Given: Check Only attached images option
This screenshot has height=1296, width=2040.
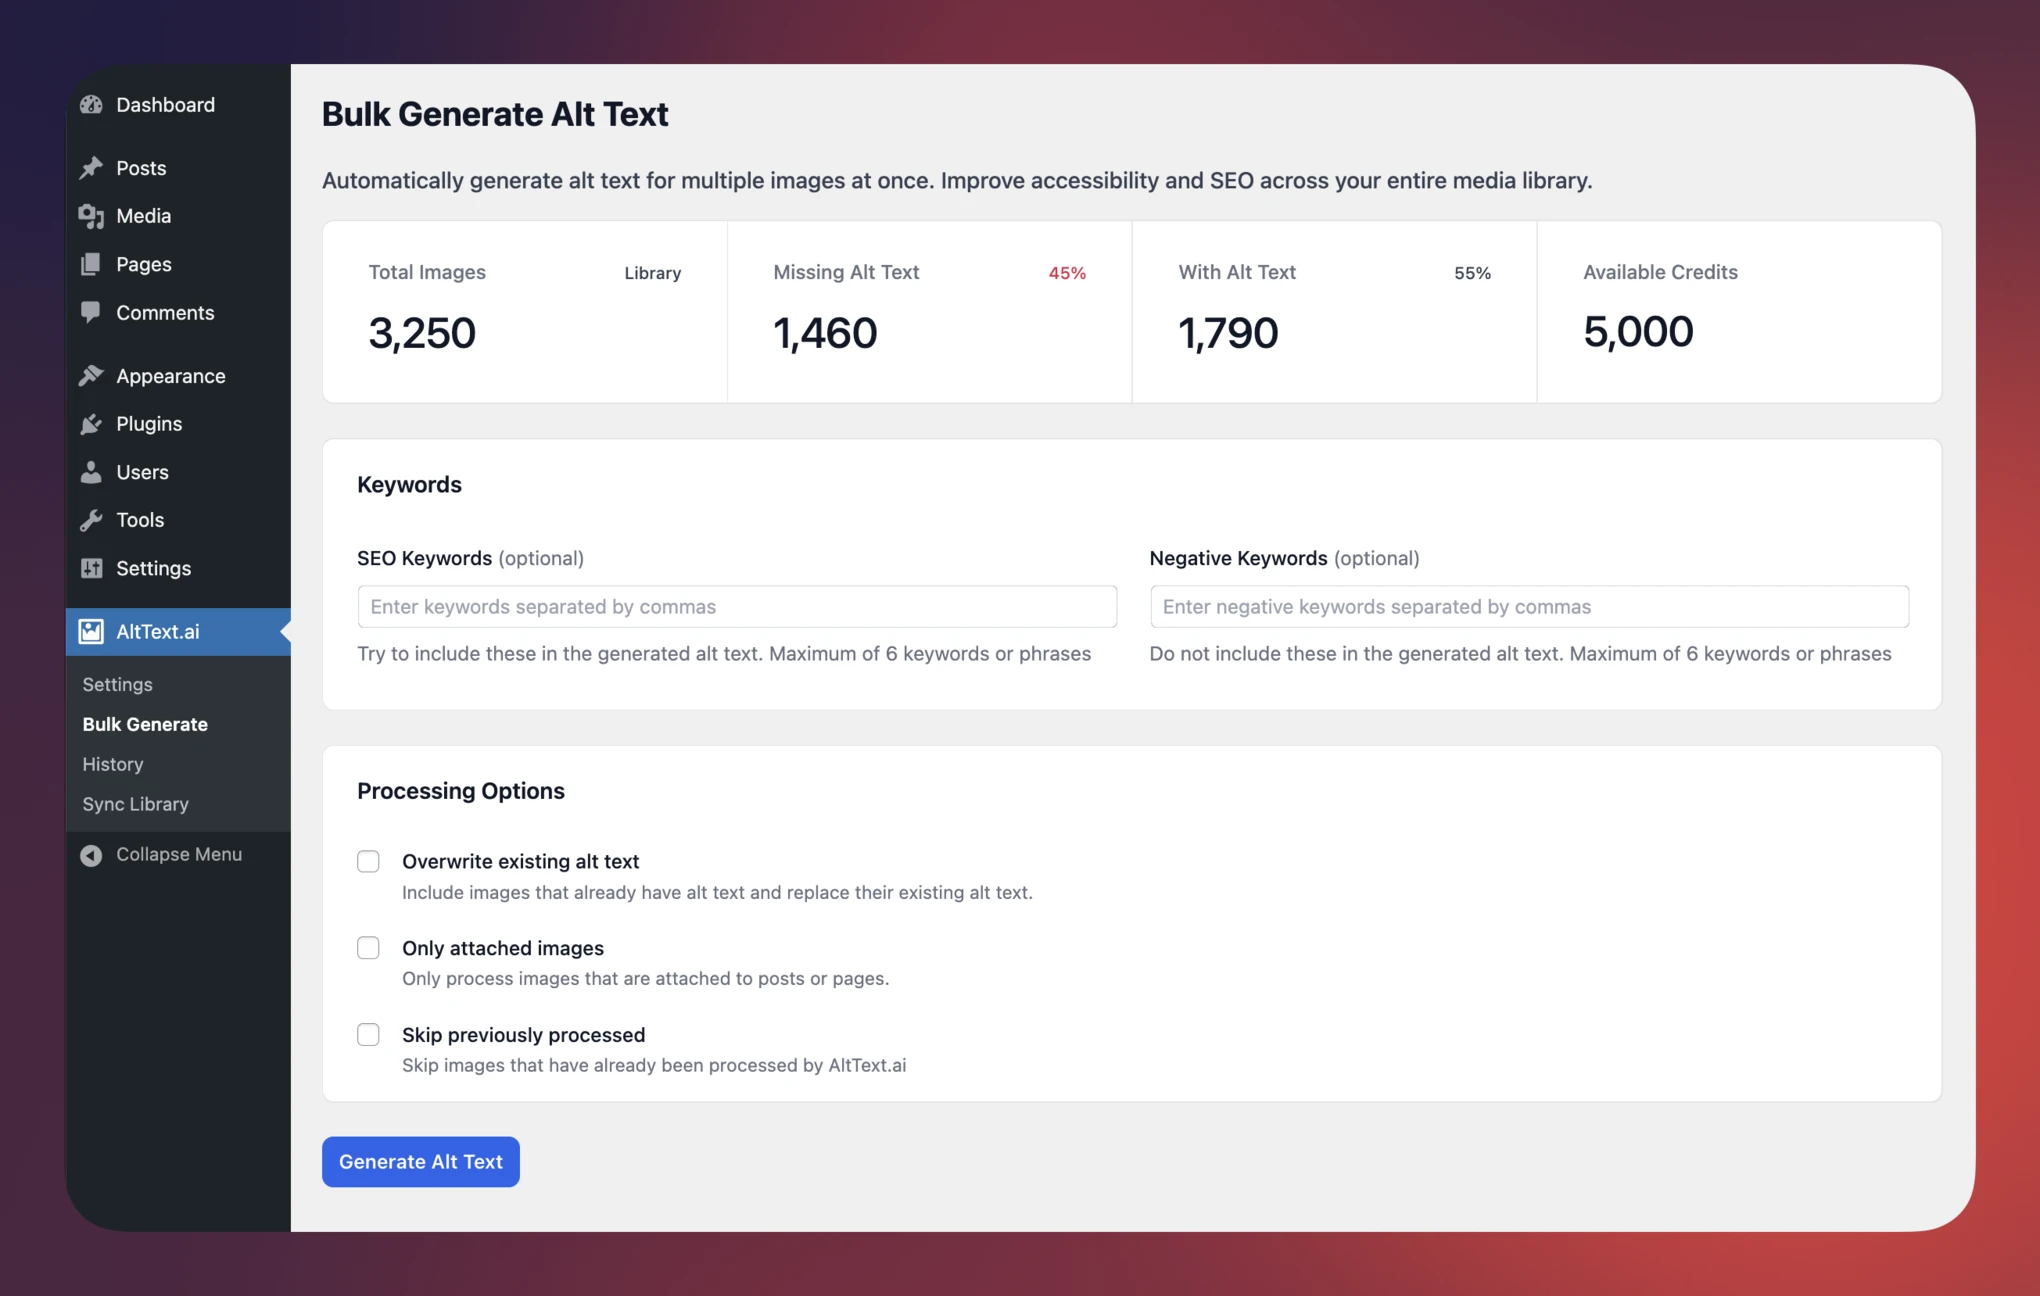Looking at the screenshot, I should [x=368, y=947].
